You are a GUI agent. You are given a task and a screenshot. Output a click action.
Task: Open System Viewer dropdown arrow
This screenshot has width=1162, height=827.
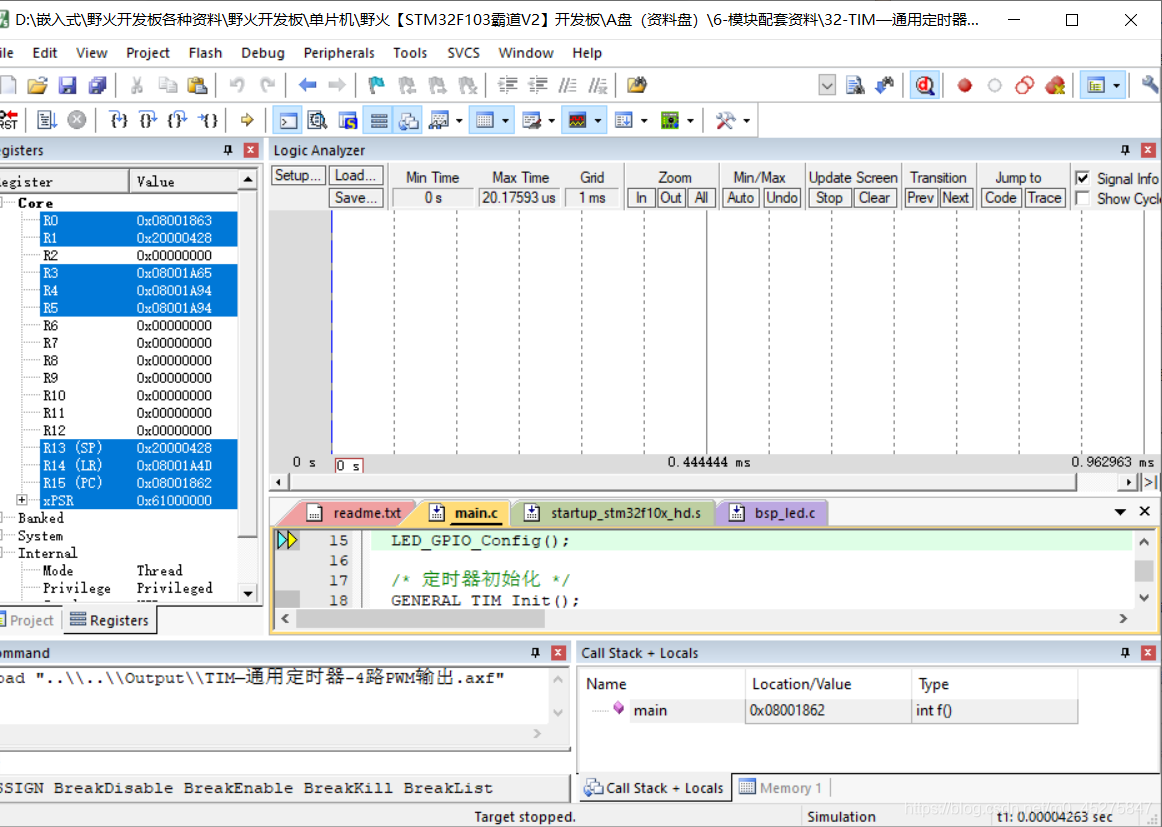(690, 120)
